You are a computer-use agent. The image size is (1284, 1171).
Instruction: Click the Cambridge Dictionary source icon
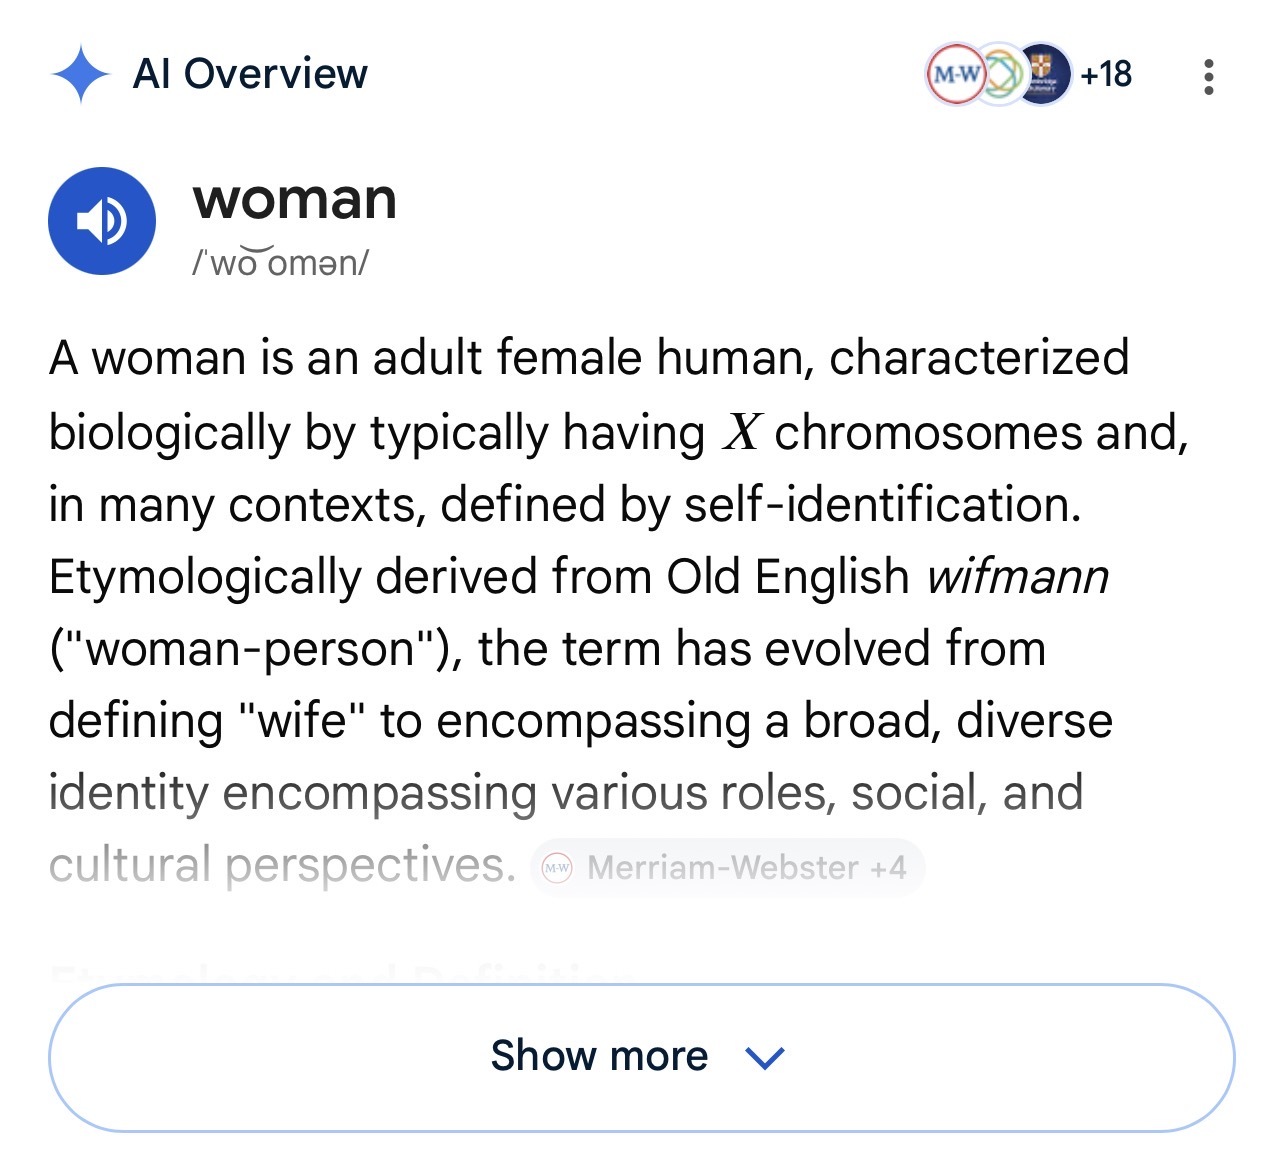tap(1043, 74)
